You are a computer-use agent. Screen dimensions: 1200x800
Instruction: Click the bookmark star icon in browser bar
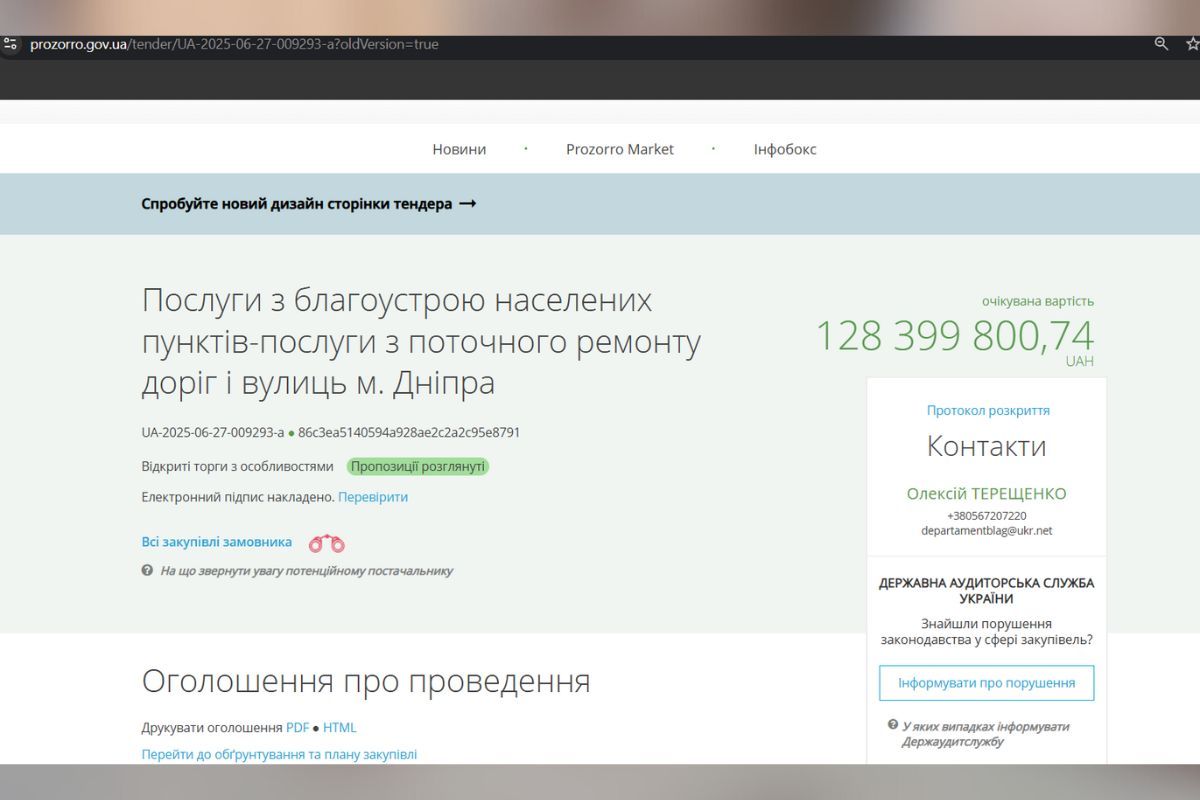[1191, 44]
